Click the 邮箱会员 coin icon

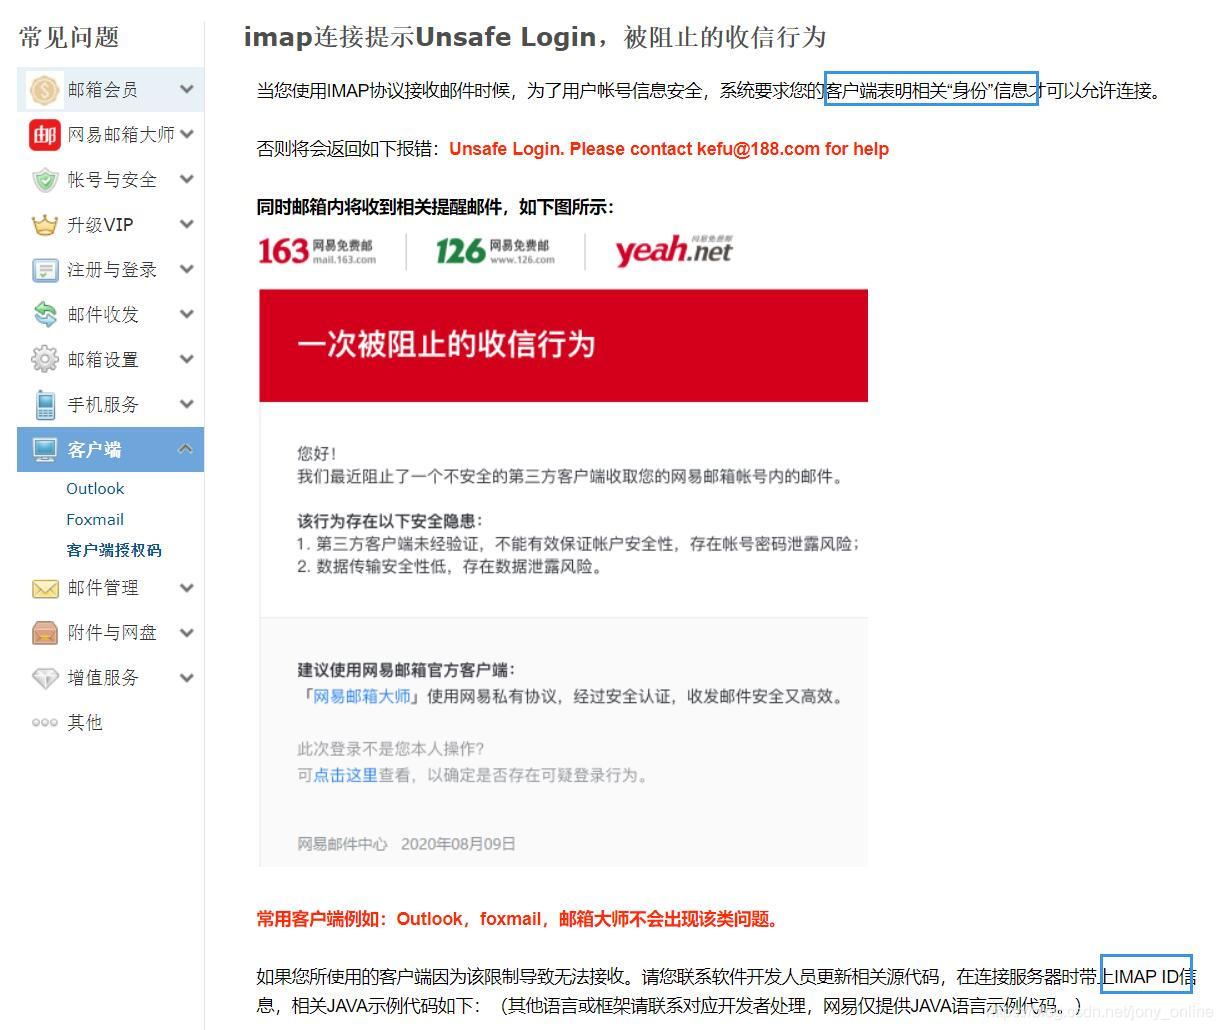(x=45, y=90)
